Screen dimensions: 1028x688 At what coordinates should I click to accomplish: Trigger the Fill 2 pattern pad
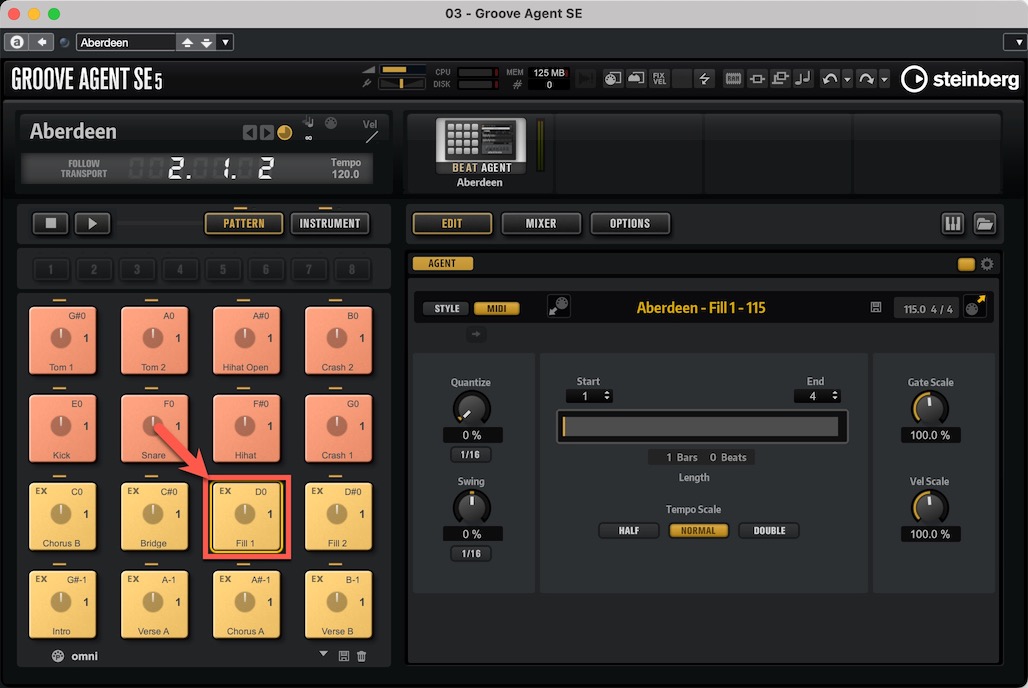click(x=338, y=517)
